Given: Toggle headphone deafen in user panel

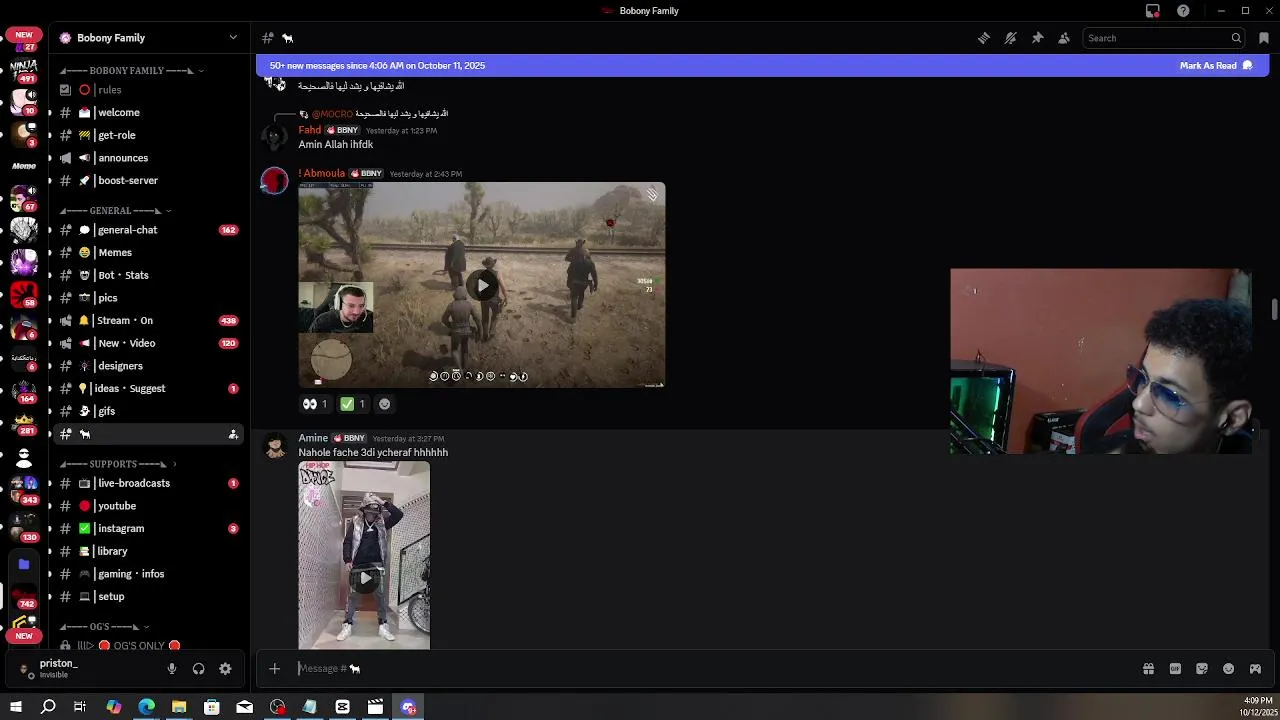Looking at the screenshot, I should click(198, 669).
